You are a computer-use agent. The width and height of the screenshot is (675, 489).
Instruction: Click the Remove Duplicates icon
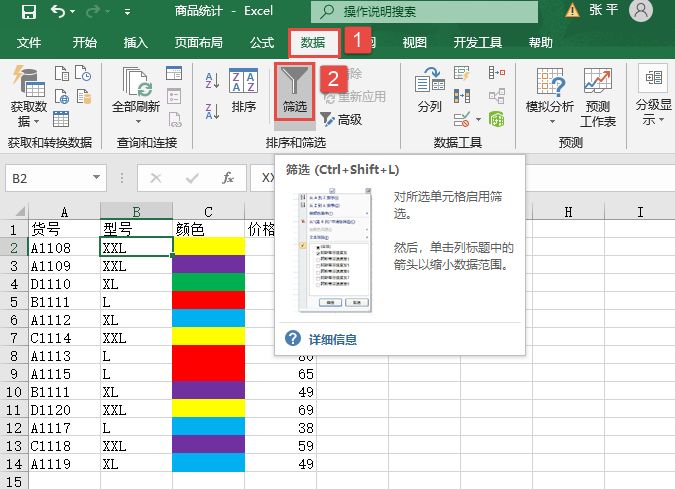point(462,96)
